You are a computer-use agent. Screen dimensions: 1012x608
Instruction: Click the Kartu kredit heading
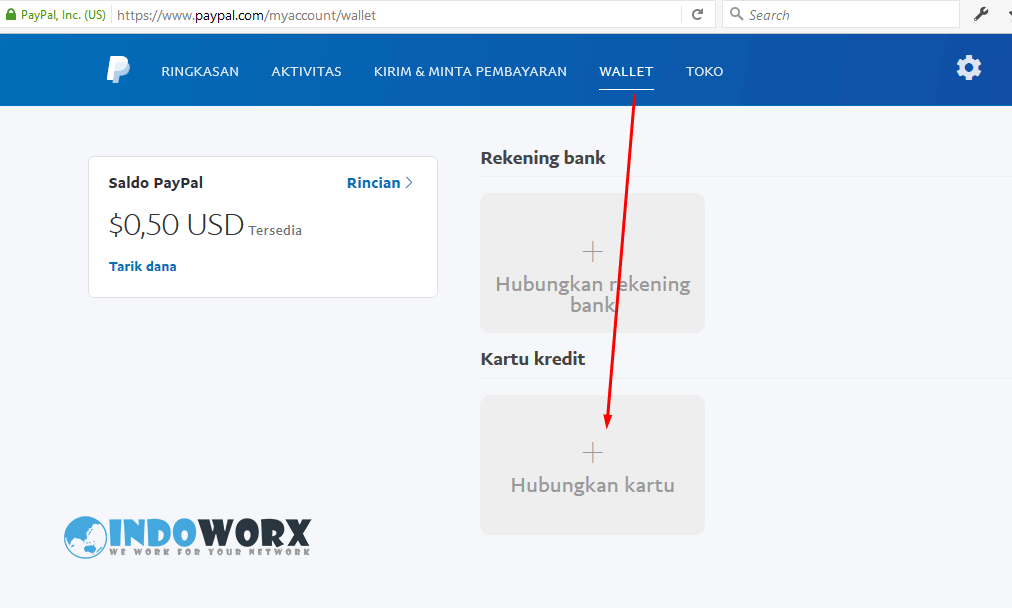532,359
